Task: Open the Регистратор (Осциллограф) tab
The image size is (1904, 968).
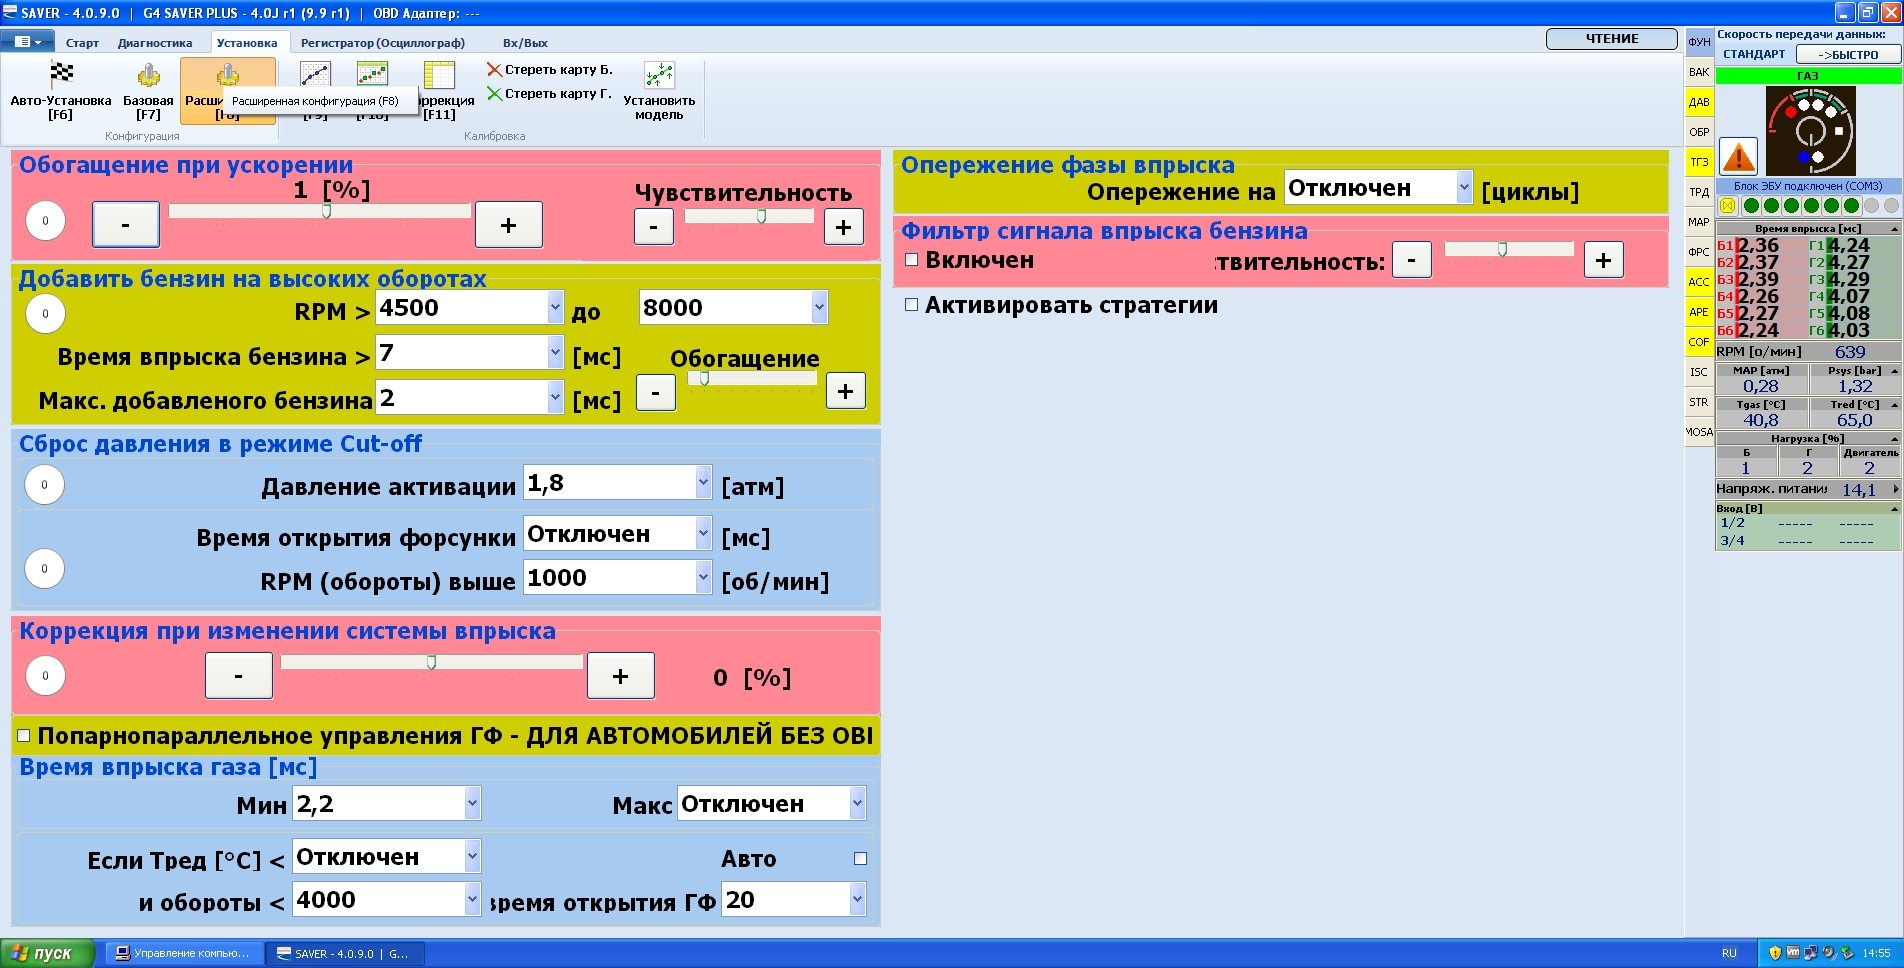Action: click(382, 43)
